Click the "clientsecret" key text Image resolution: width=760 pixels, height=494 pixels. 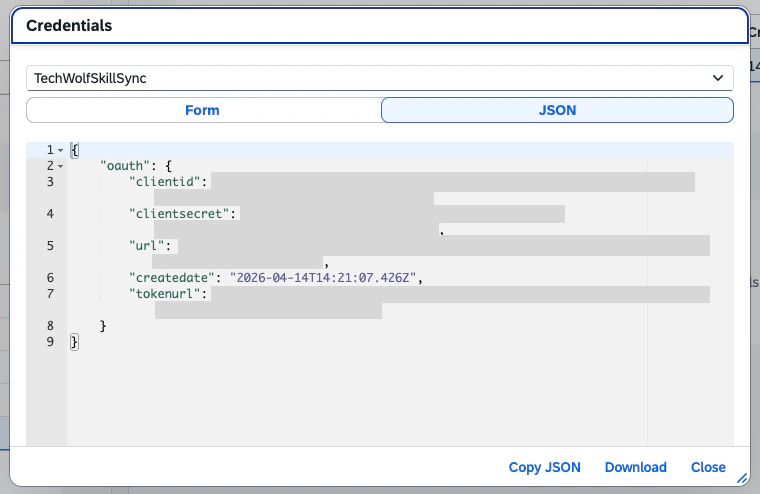[179, 214]
